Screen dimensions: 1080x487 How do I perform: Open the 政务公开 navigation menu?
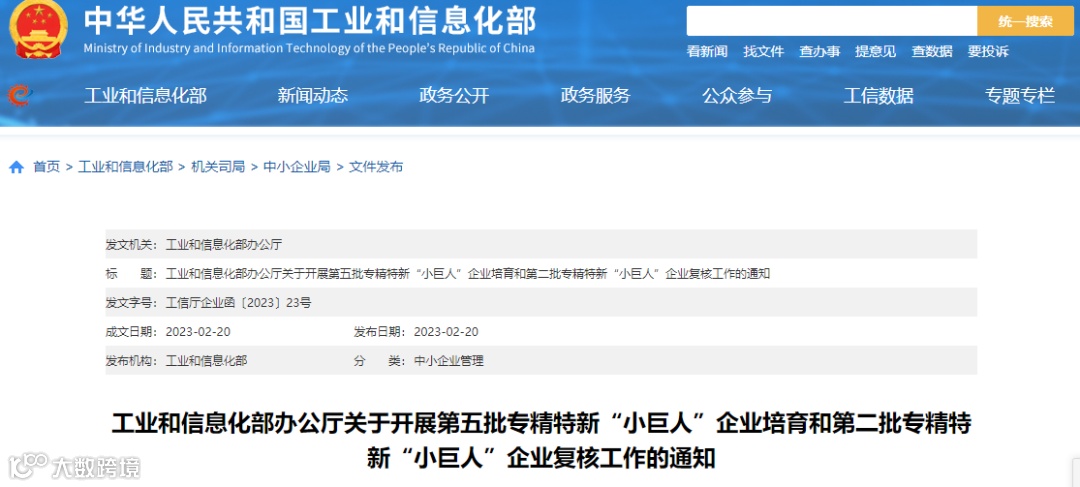[x=454, y=96]
